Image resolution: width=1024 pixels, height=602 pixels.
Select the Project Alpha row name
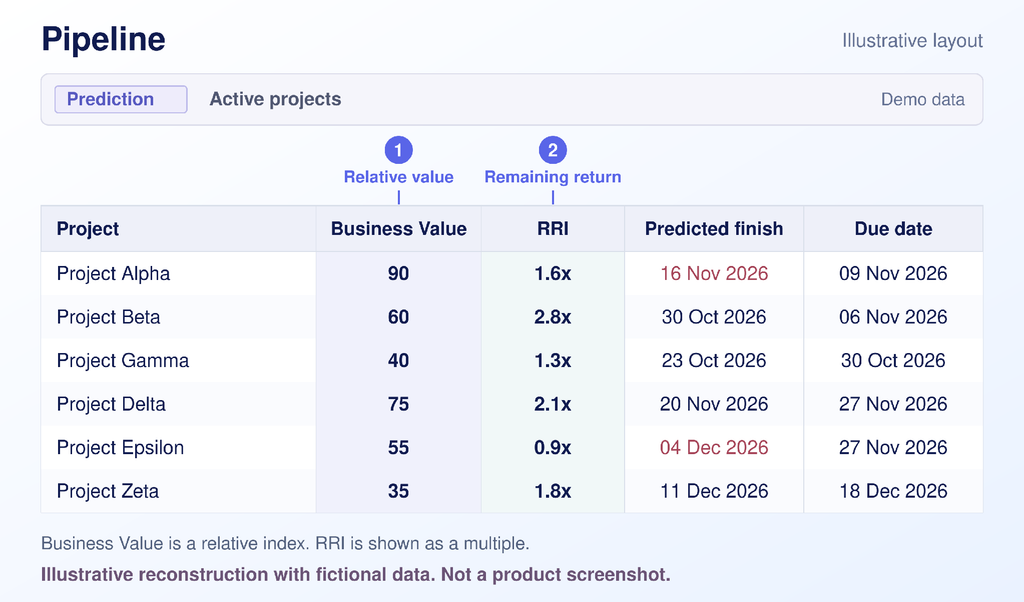pyautogui.click(x=113, y=274)
